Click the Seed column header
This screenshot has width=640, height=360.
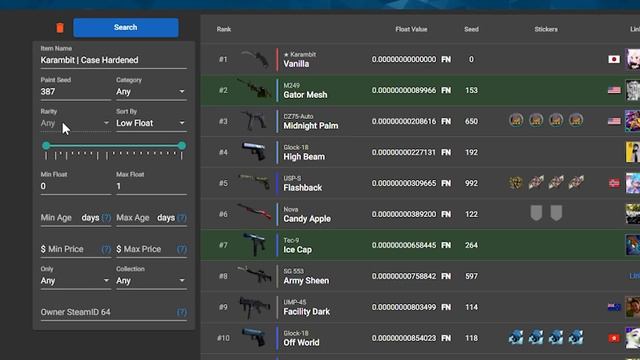pyautogui.click(x=471, y=29)
